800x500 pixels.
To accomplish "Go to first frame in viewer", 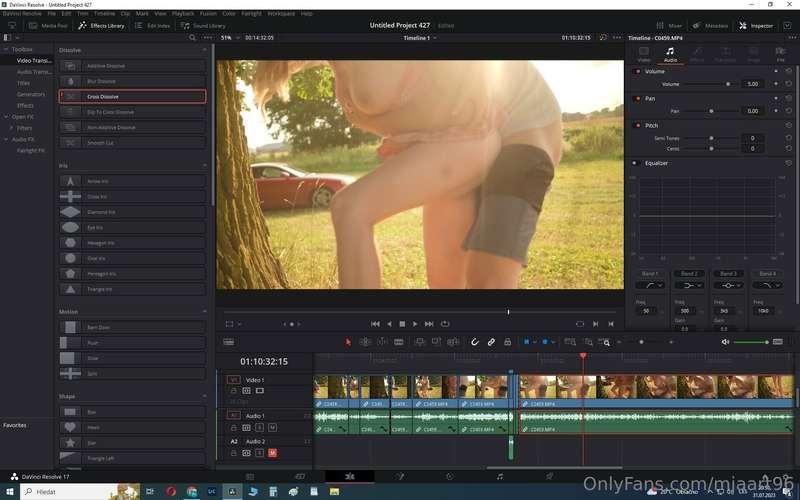I will tap(375, 324).
